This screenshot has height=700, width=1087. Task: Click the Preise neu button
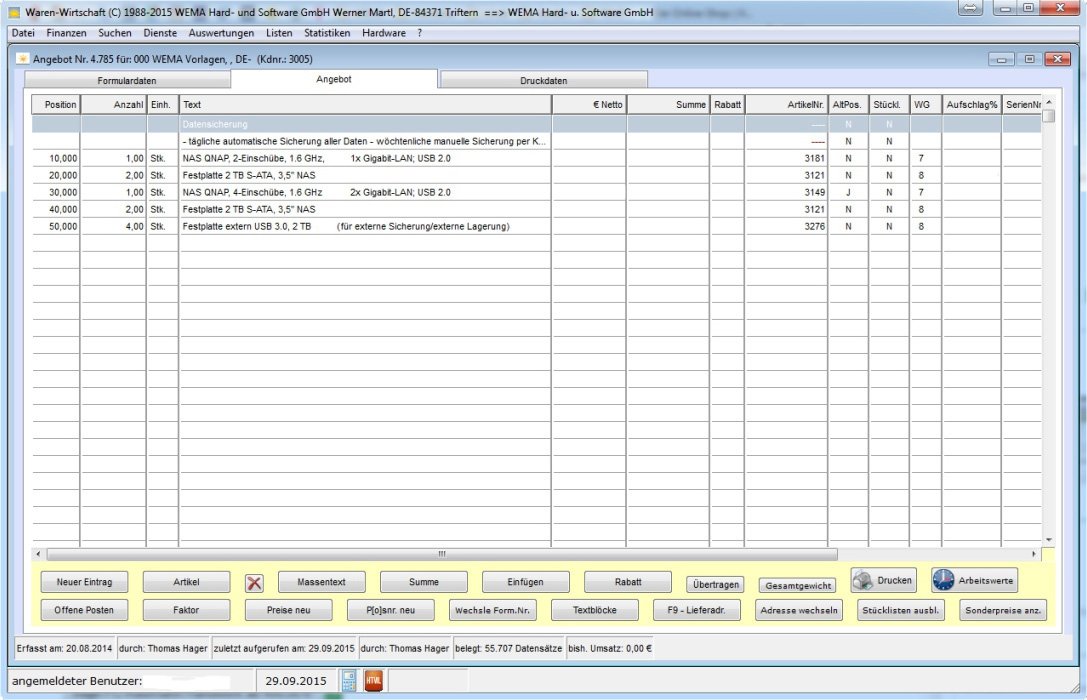pos(288,610)
